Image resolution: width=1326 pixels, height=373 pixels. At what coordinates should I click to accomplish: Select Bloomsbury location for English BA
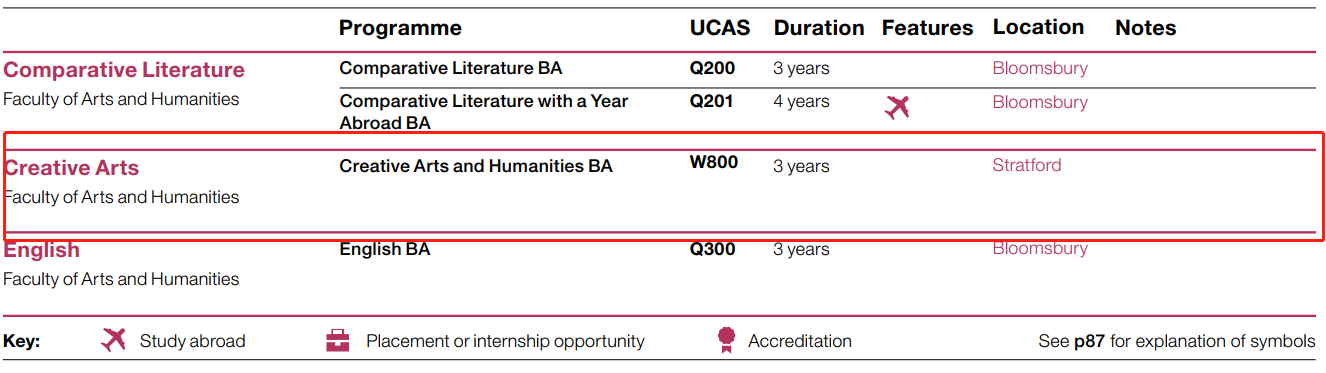pos(1040,248)
